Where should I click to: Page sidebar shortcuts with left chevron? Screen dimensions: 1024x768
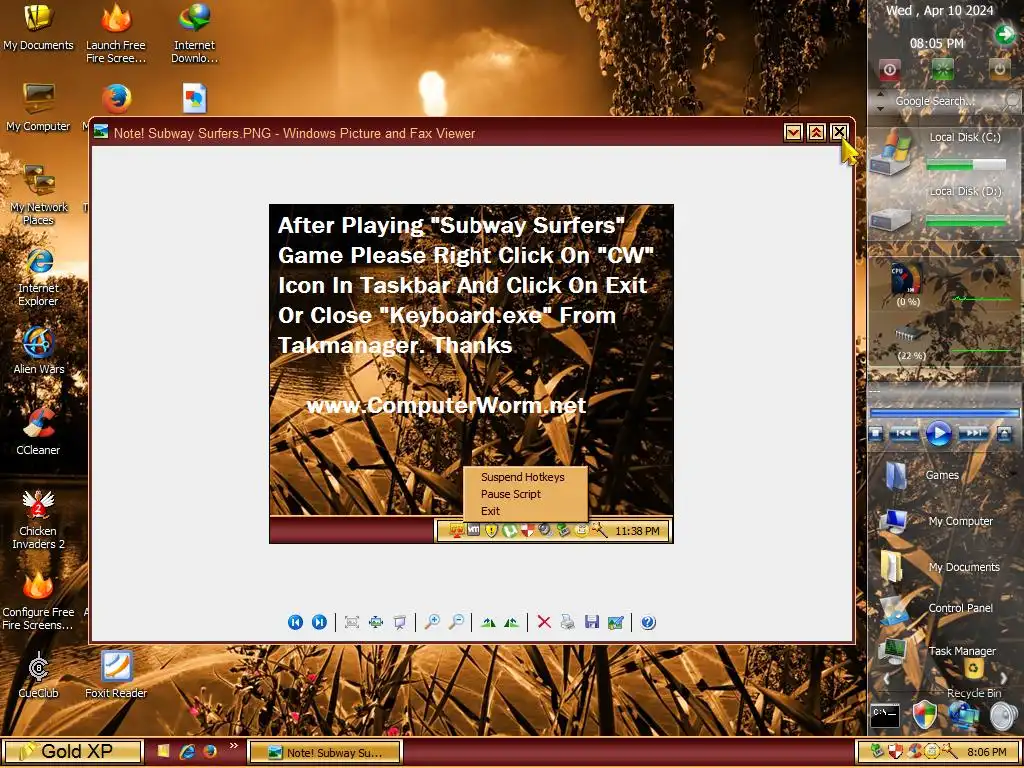click(886, 679)
